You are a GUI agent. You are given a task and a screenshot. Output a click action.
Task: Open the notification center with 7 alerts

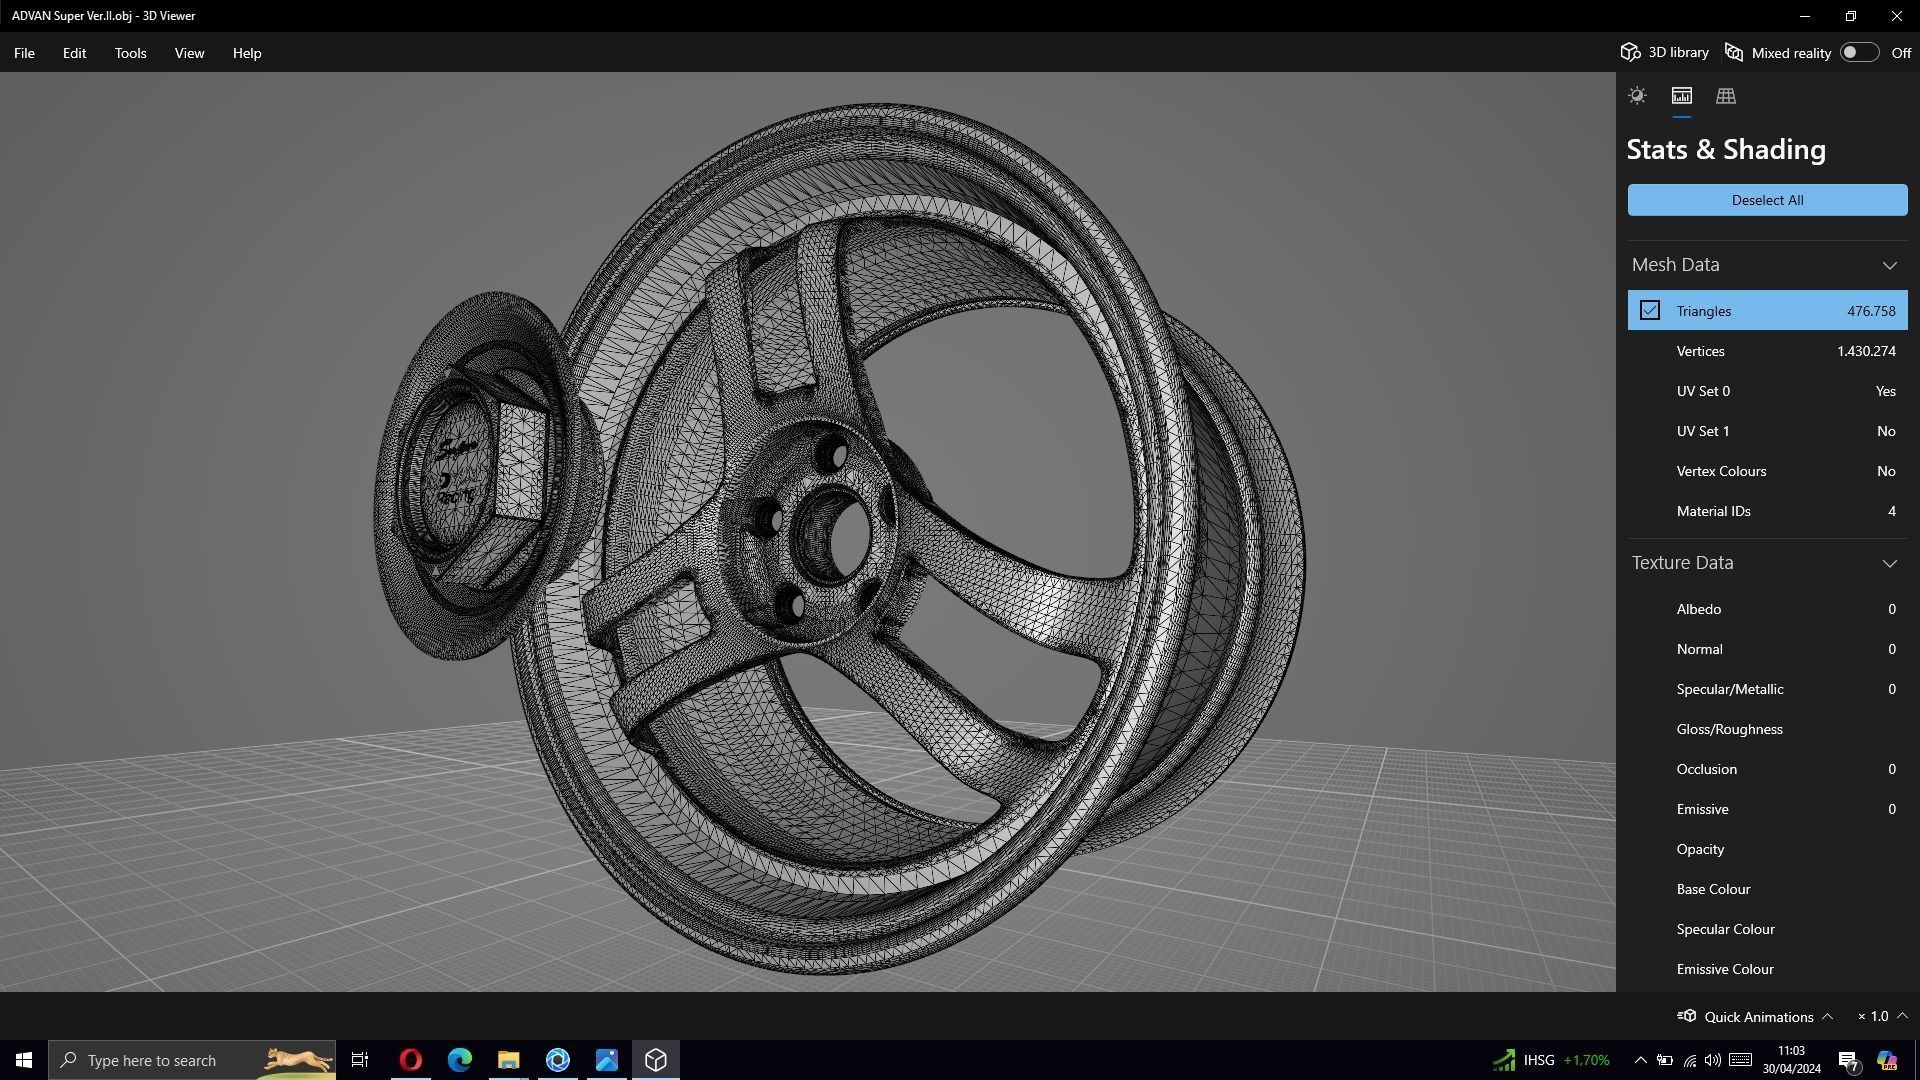tap(1848, 1060)
